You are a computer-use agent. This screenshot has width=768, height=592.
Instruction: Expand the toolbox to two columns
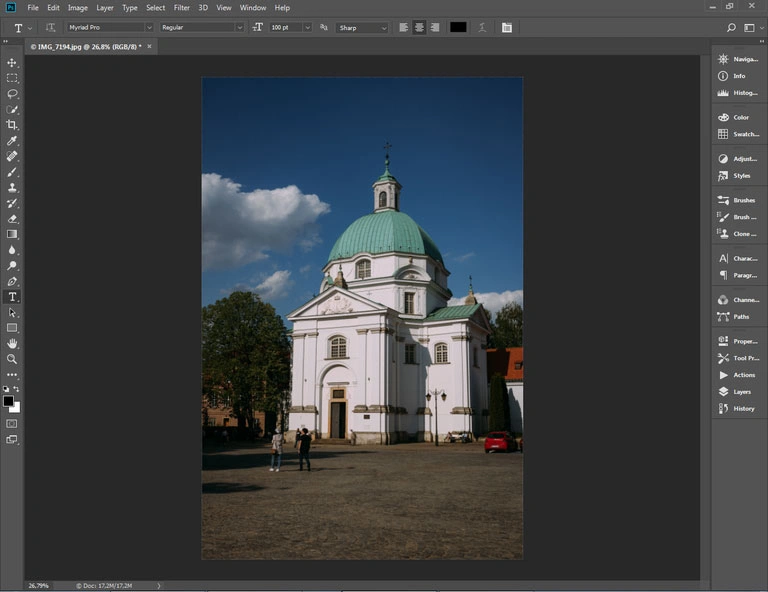point(6,42)
